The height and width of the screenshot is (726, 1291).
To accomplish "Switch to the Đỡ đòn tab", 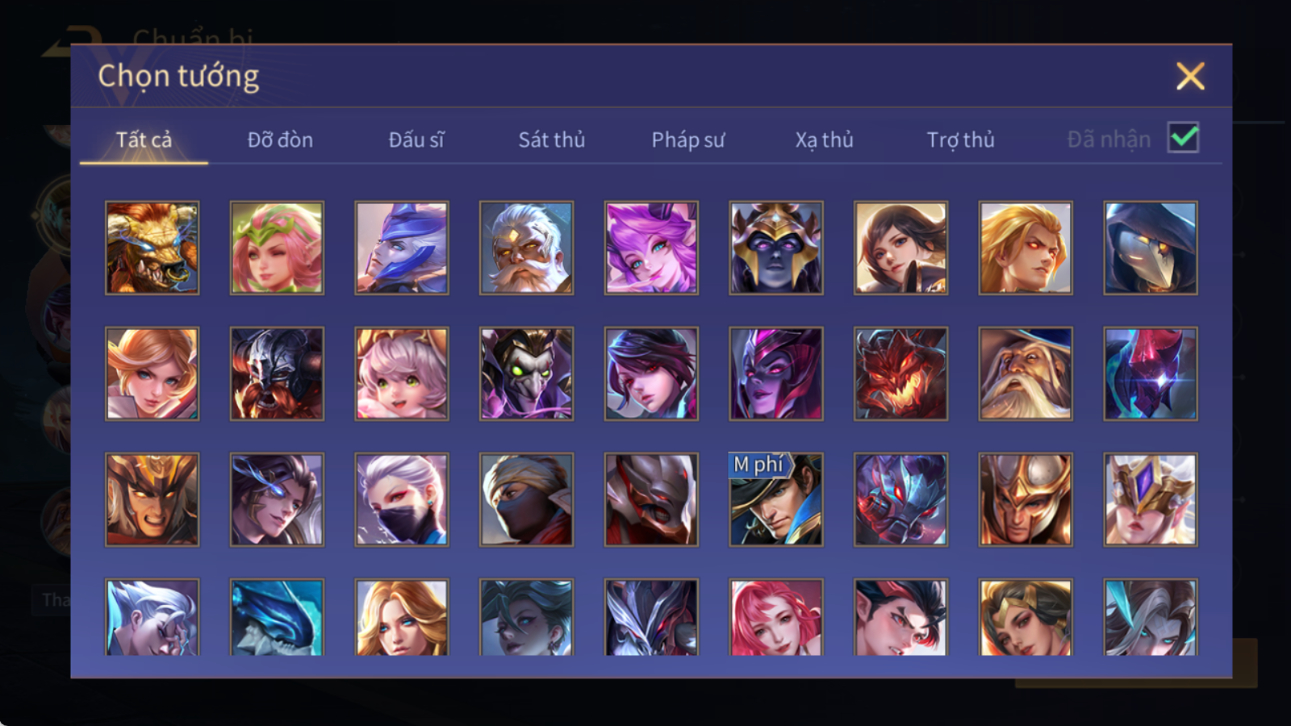I will point(280,140).
